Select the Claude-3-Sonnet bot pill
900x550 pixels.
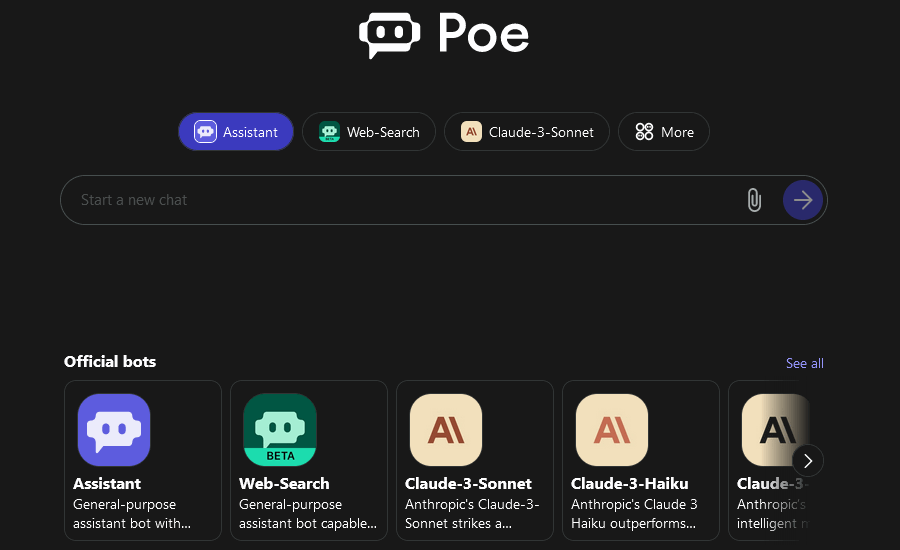coord(526,132)
